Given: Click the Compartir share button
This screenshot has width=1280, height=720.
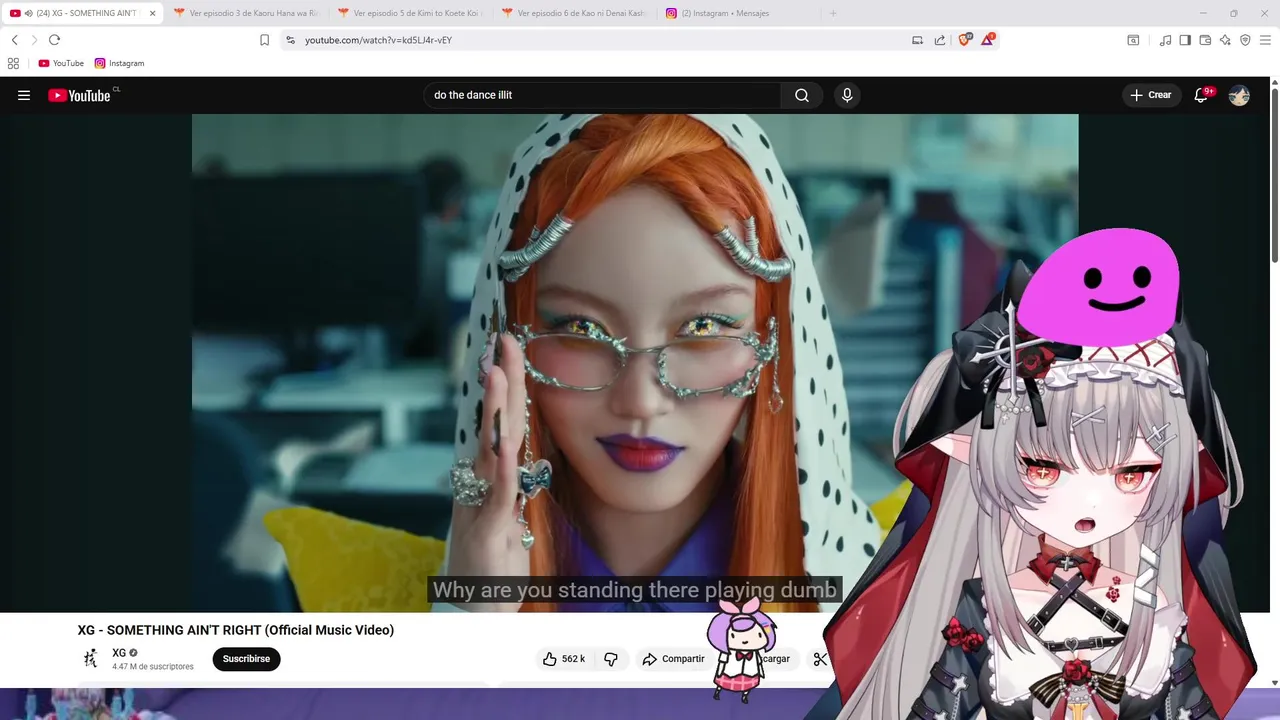Looking at the screenshot, I should pos(674,659).
